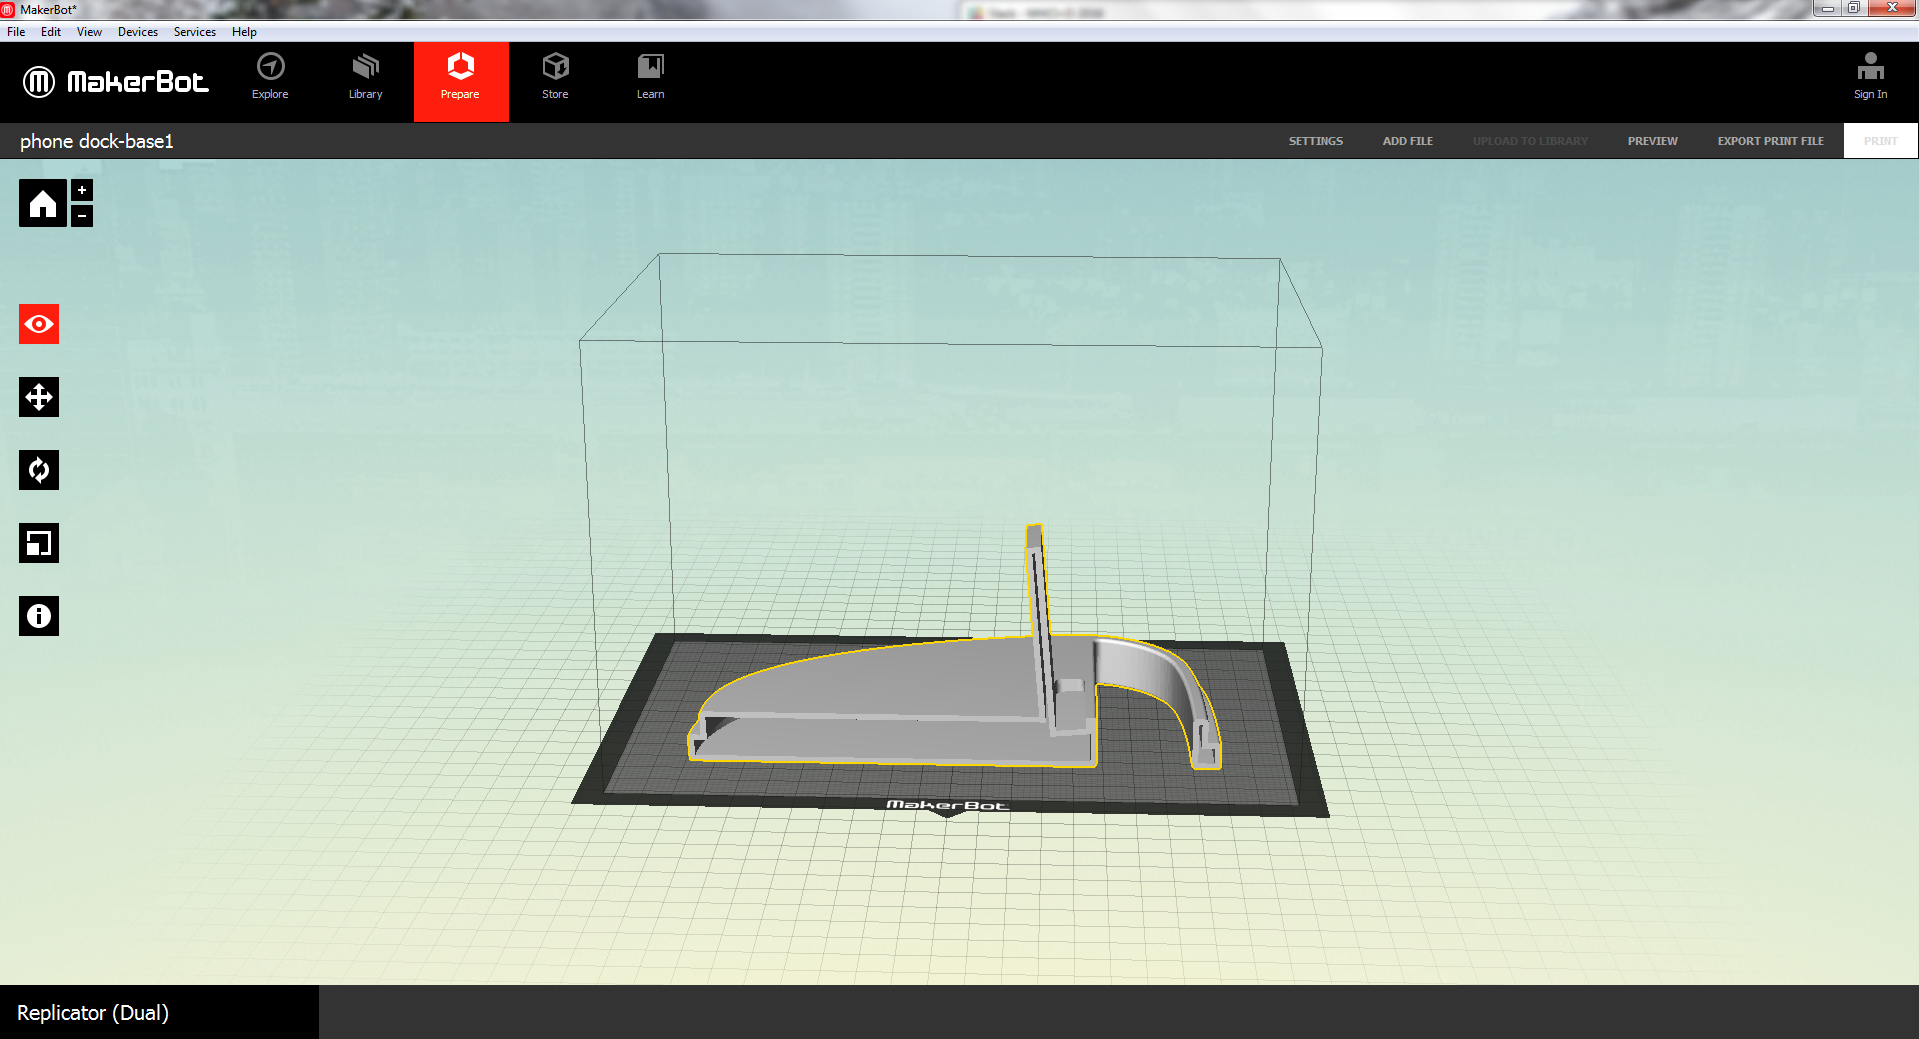Restore down the MakerBot window

click(1853, 8)
